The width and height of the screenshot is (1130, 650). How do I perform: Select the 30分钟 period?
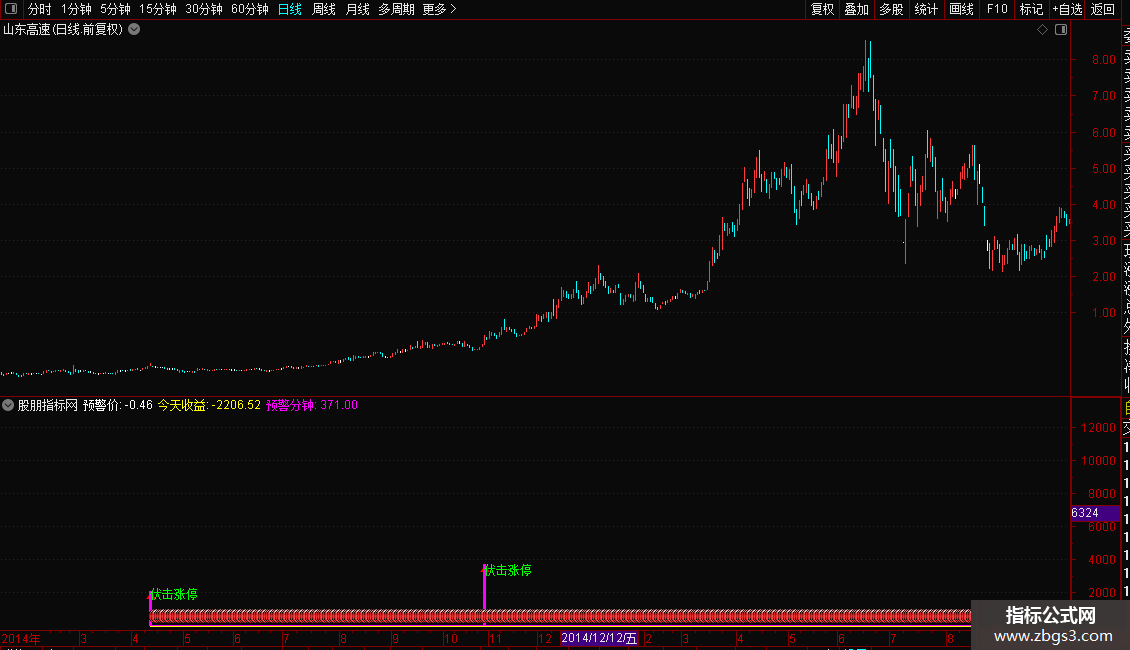[x=203, y=9]
